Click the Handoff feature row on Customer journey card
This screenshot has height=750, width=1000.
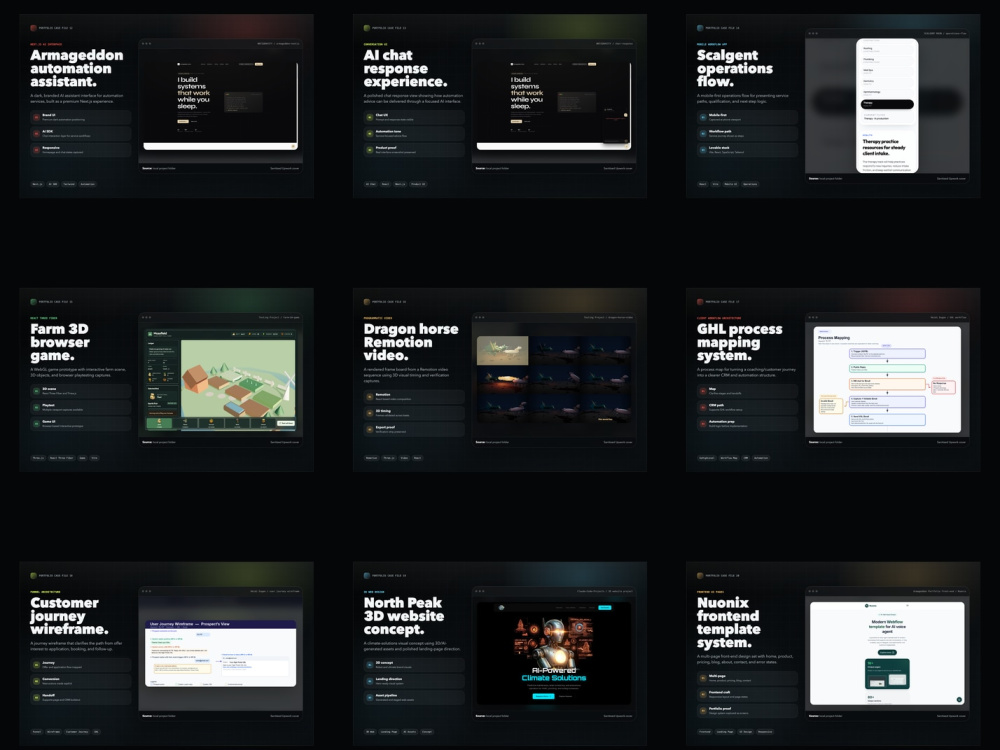[x=80, y=697]
